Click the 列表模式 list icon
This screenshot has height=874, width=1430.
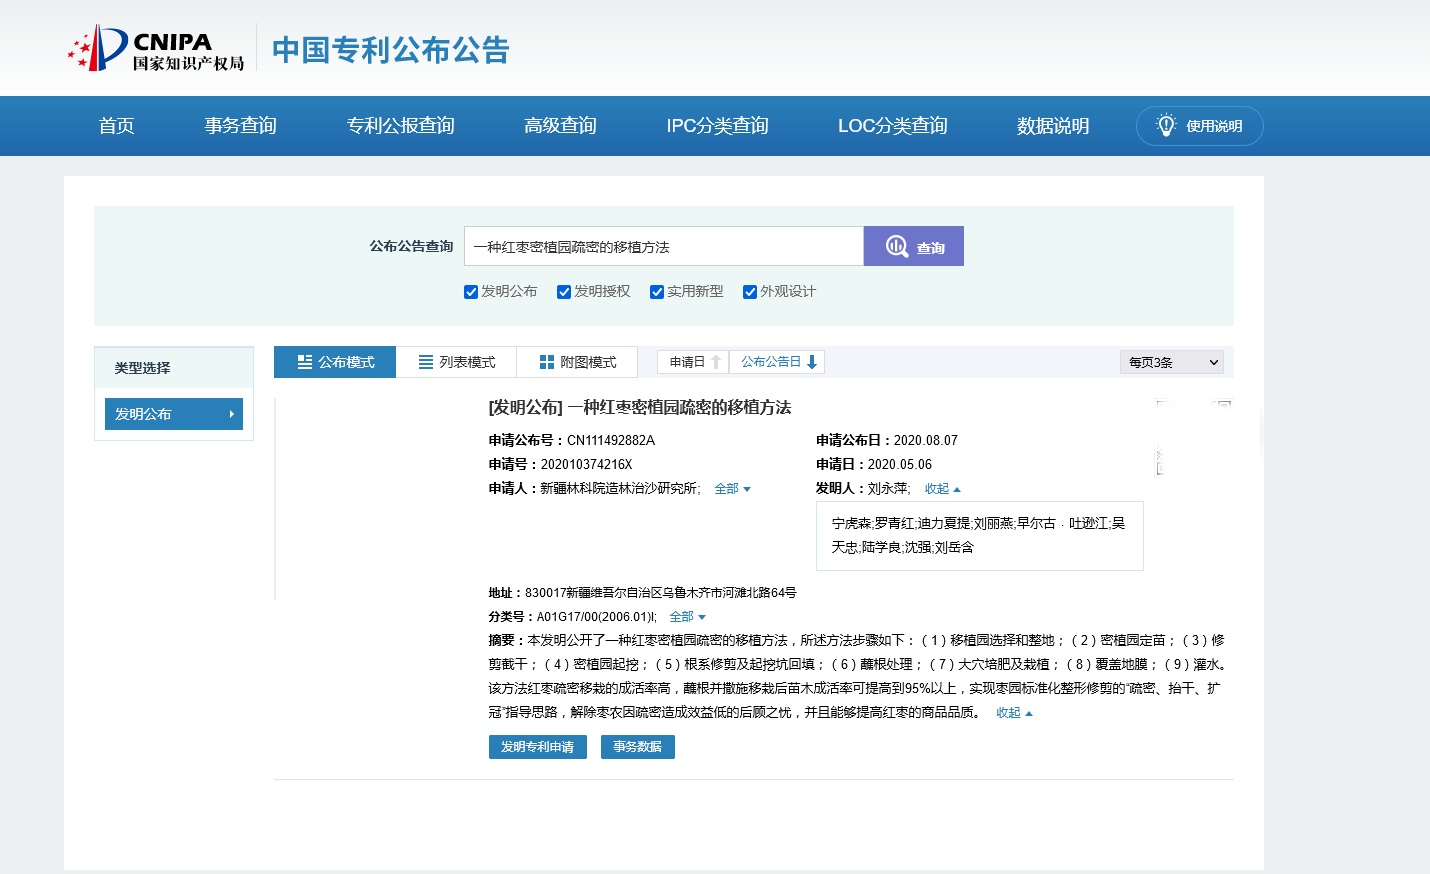pyautogui.click(x=426, y=362)
